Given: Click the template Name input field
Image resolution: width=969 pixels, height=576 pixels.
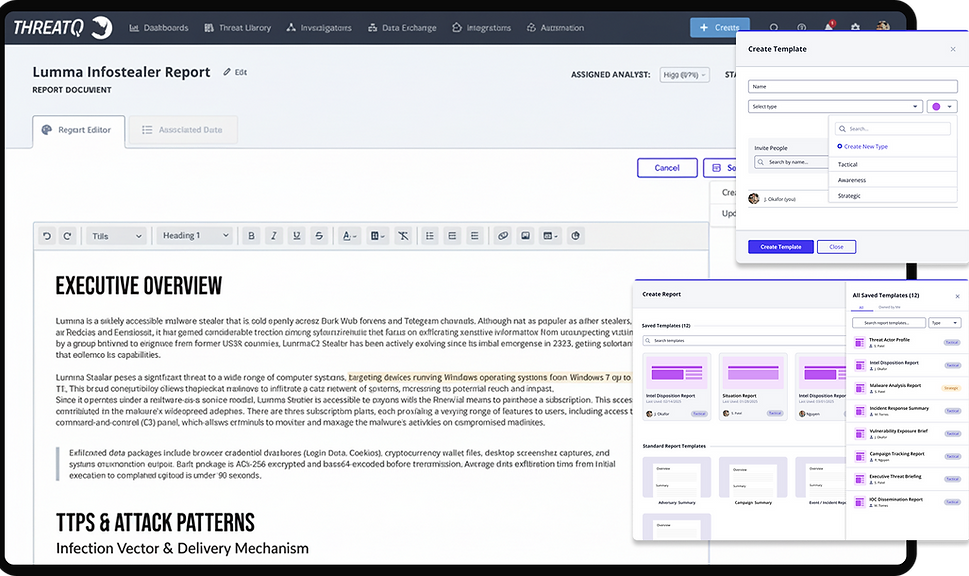Looking at the screenshot, I should (852, 87).
